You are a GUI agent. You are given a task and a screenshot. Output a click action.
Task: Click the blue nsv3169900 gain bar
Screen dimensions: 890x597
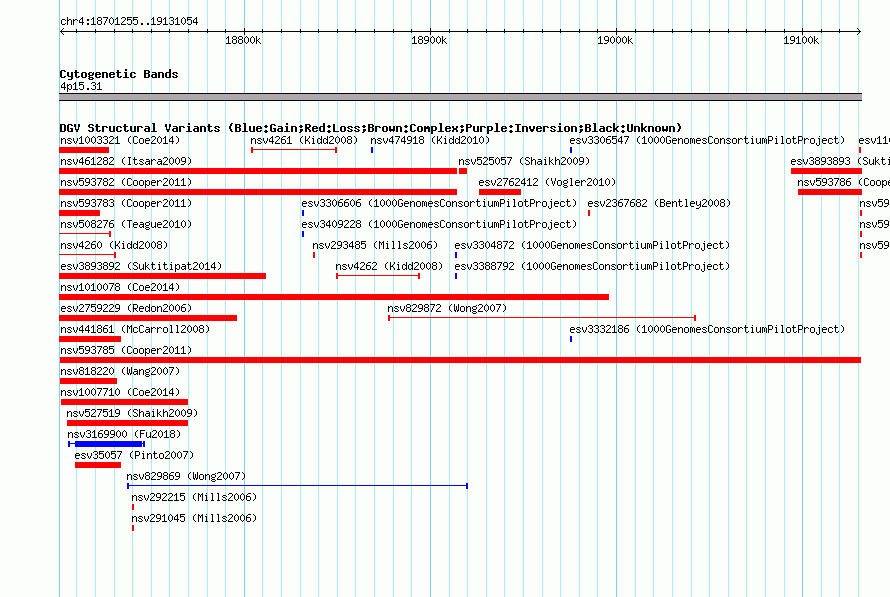(x=108, y=444)
